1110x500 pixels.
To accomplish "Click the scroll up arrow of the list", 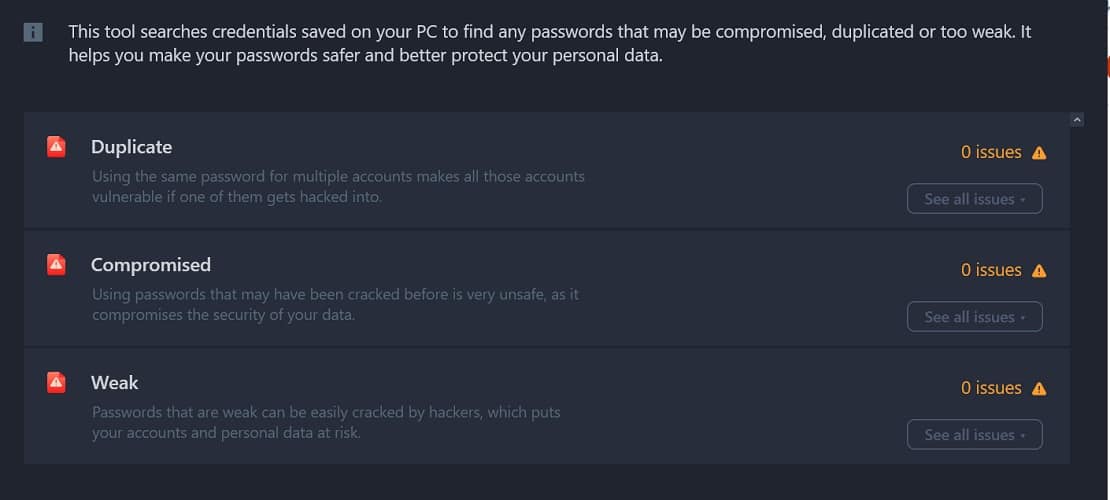I will pos(1077,120).
